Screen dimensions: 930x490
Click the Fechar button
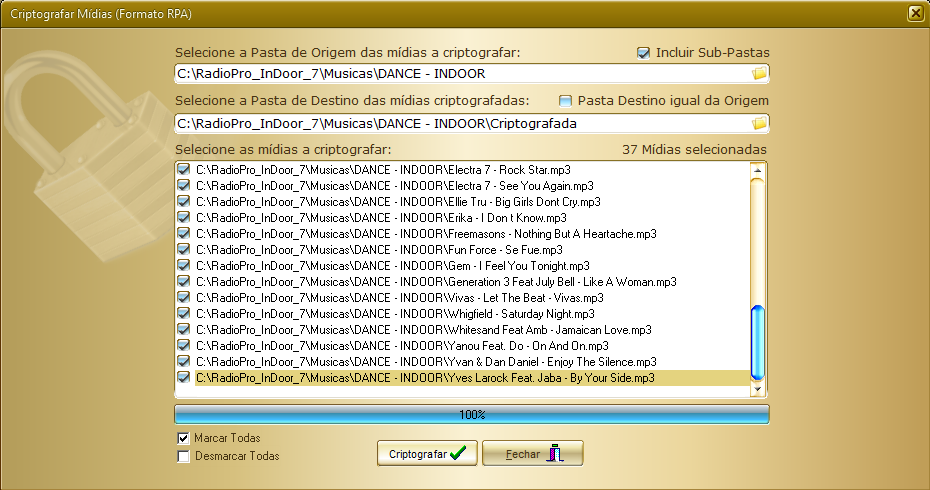click(x=533, y=454)
